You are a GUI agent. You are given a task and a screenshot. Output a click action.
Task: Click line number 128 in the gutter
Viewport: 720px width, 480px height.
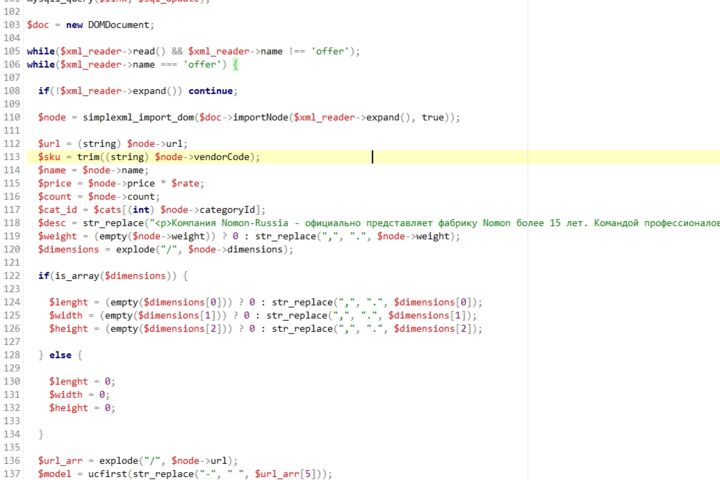11,355
